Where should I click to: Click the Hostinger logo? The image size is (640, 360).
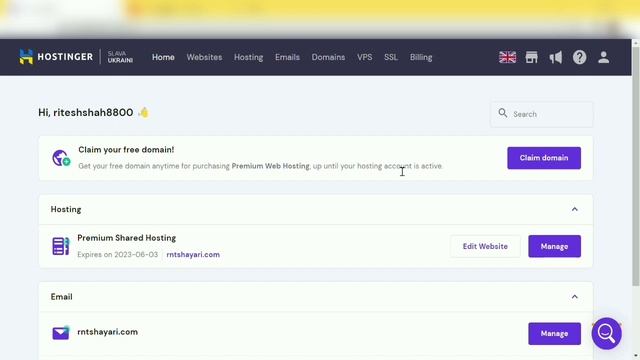pyautogui.click(x=56, y=57)
